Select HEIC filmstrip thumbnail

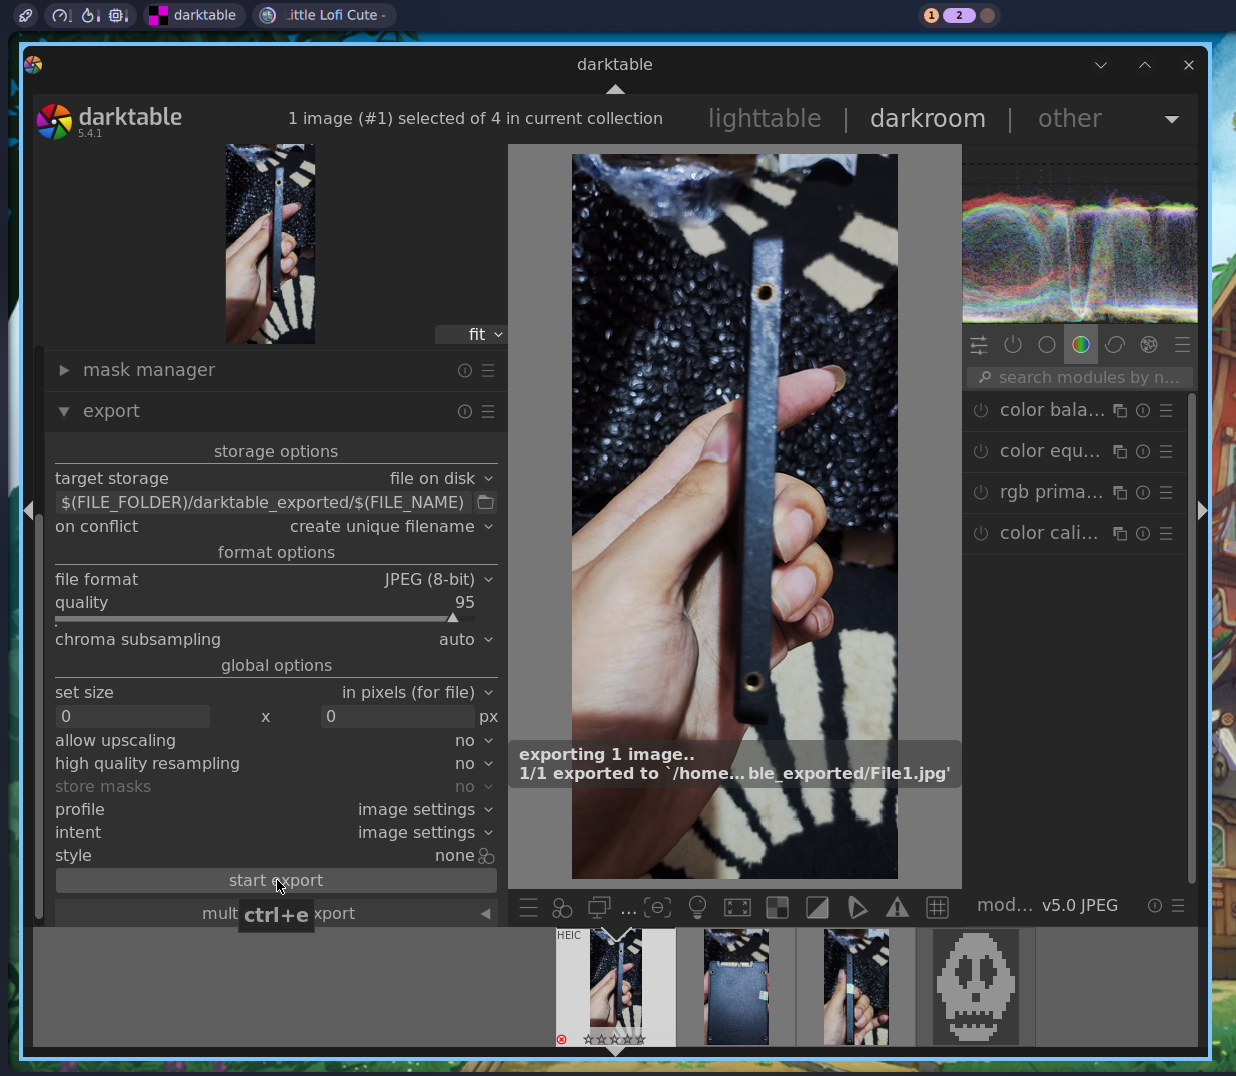click(x=616, y=987)
